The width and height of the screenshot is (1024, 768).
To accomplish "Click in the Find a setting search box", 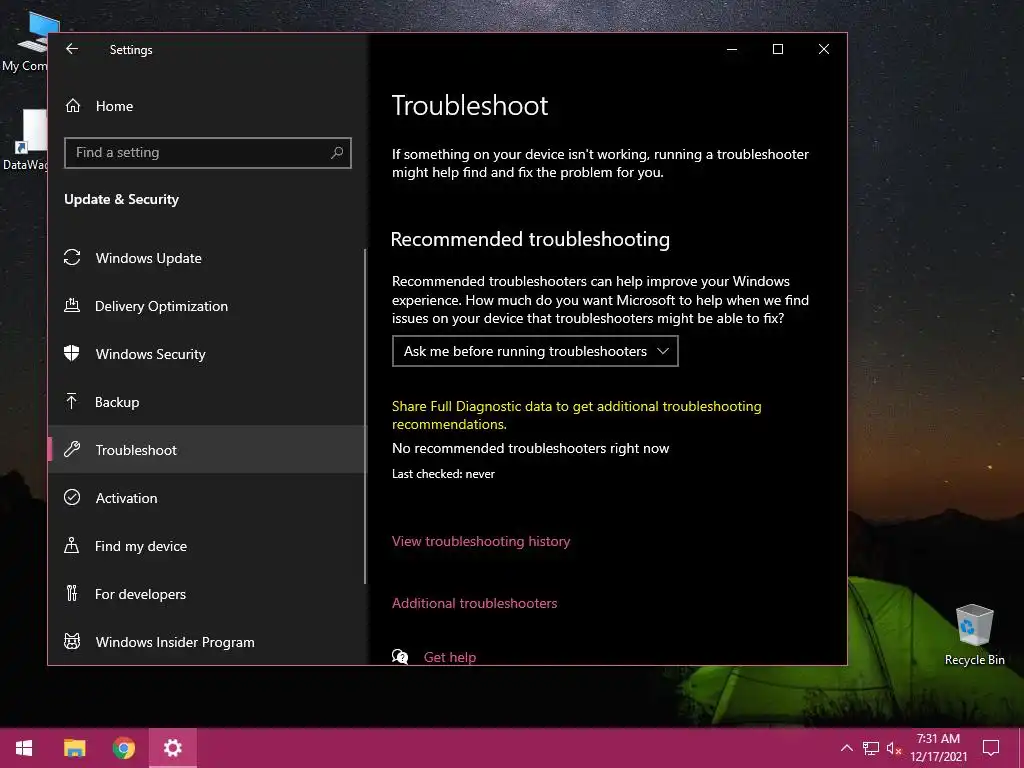I will (x=208, y=152).
